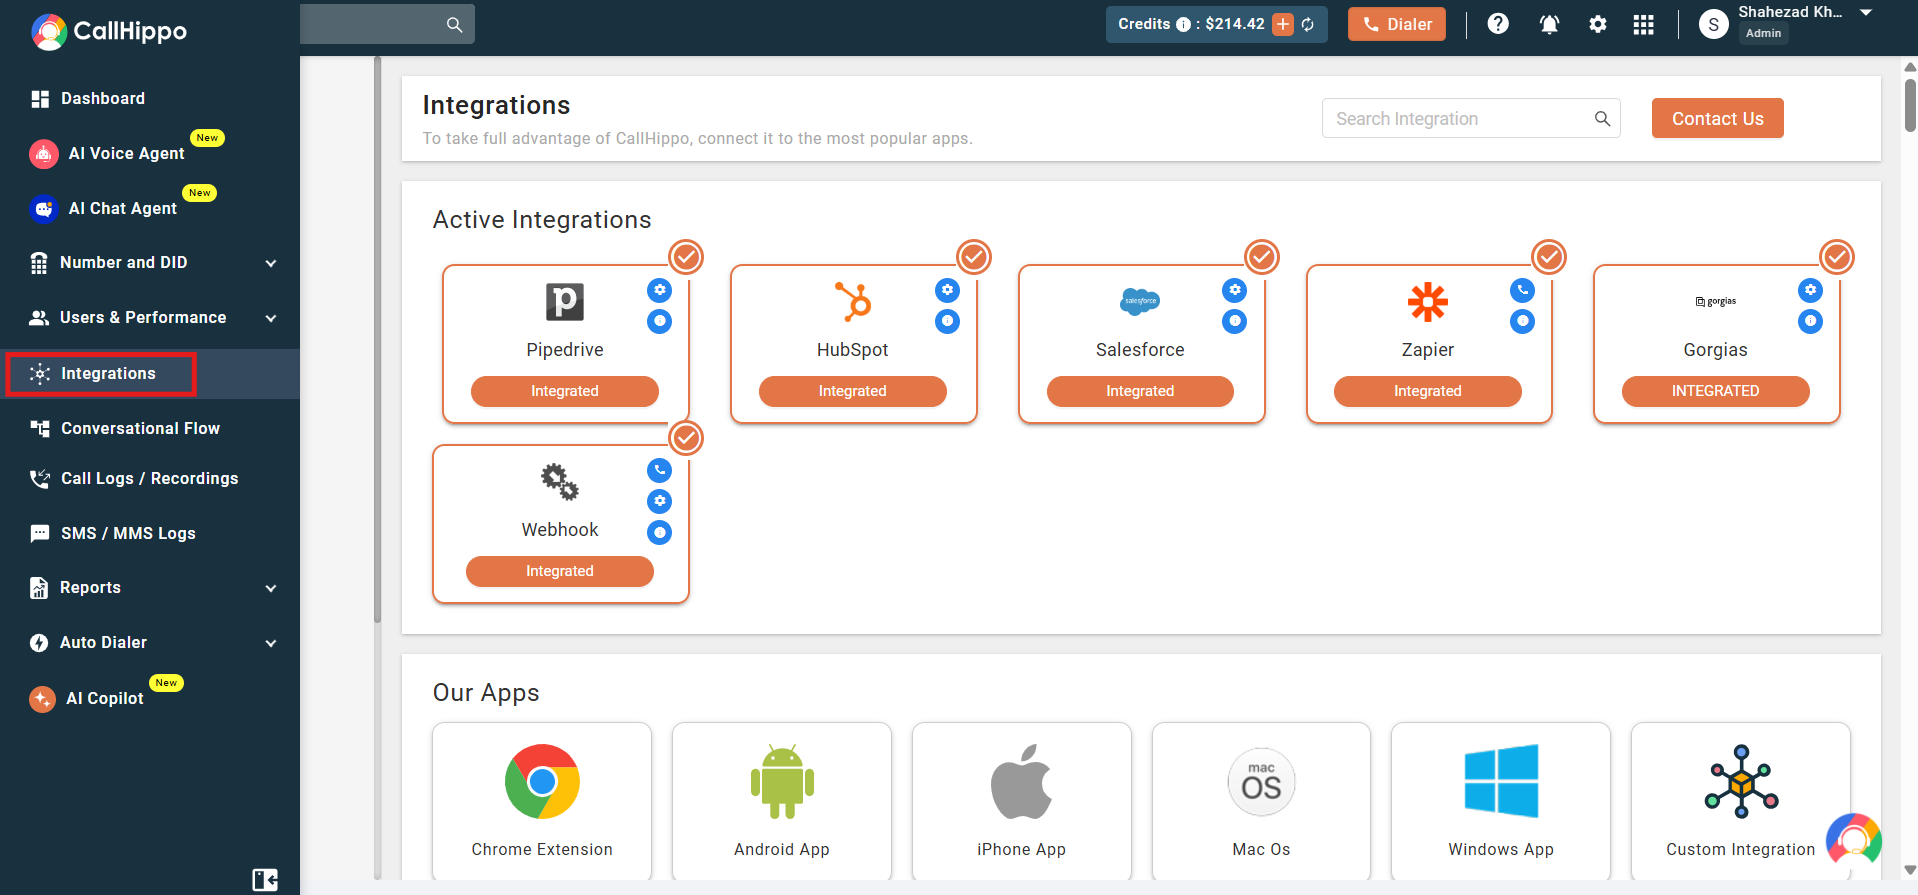
Task: Toggle the Webhook active checkmark badge
Action: (x=686, y=437)
